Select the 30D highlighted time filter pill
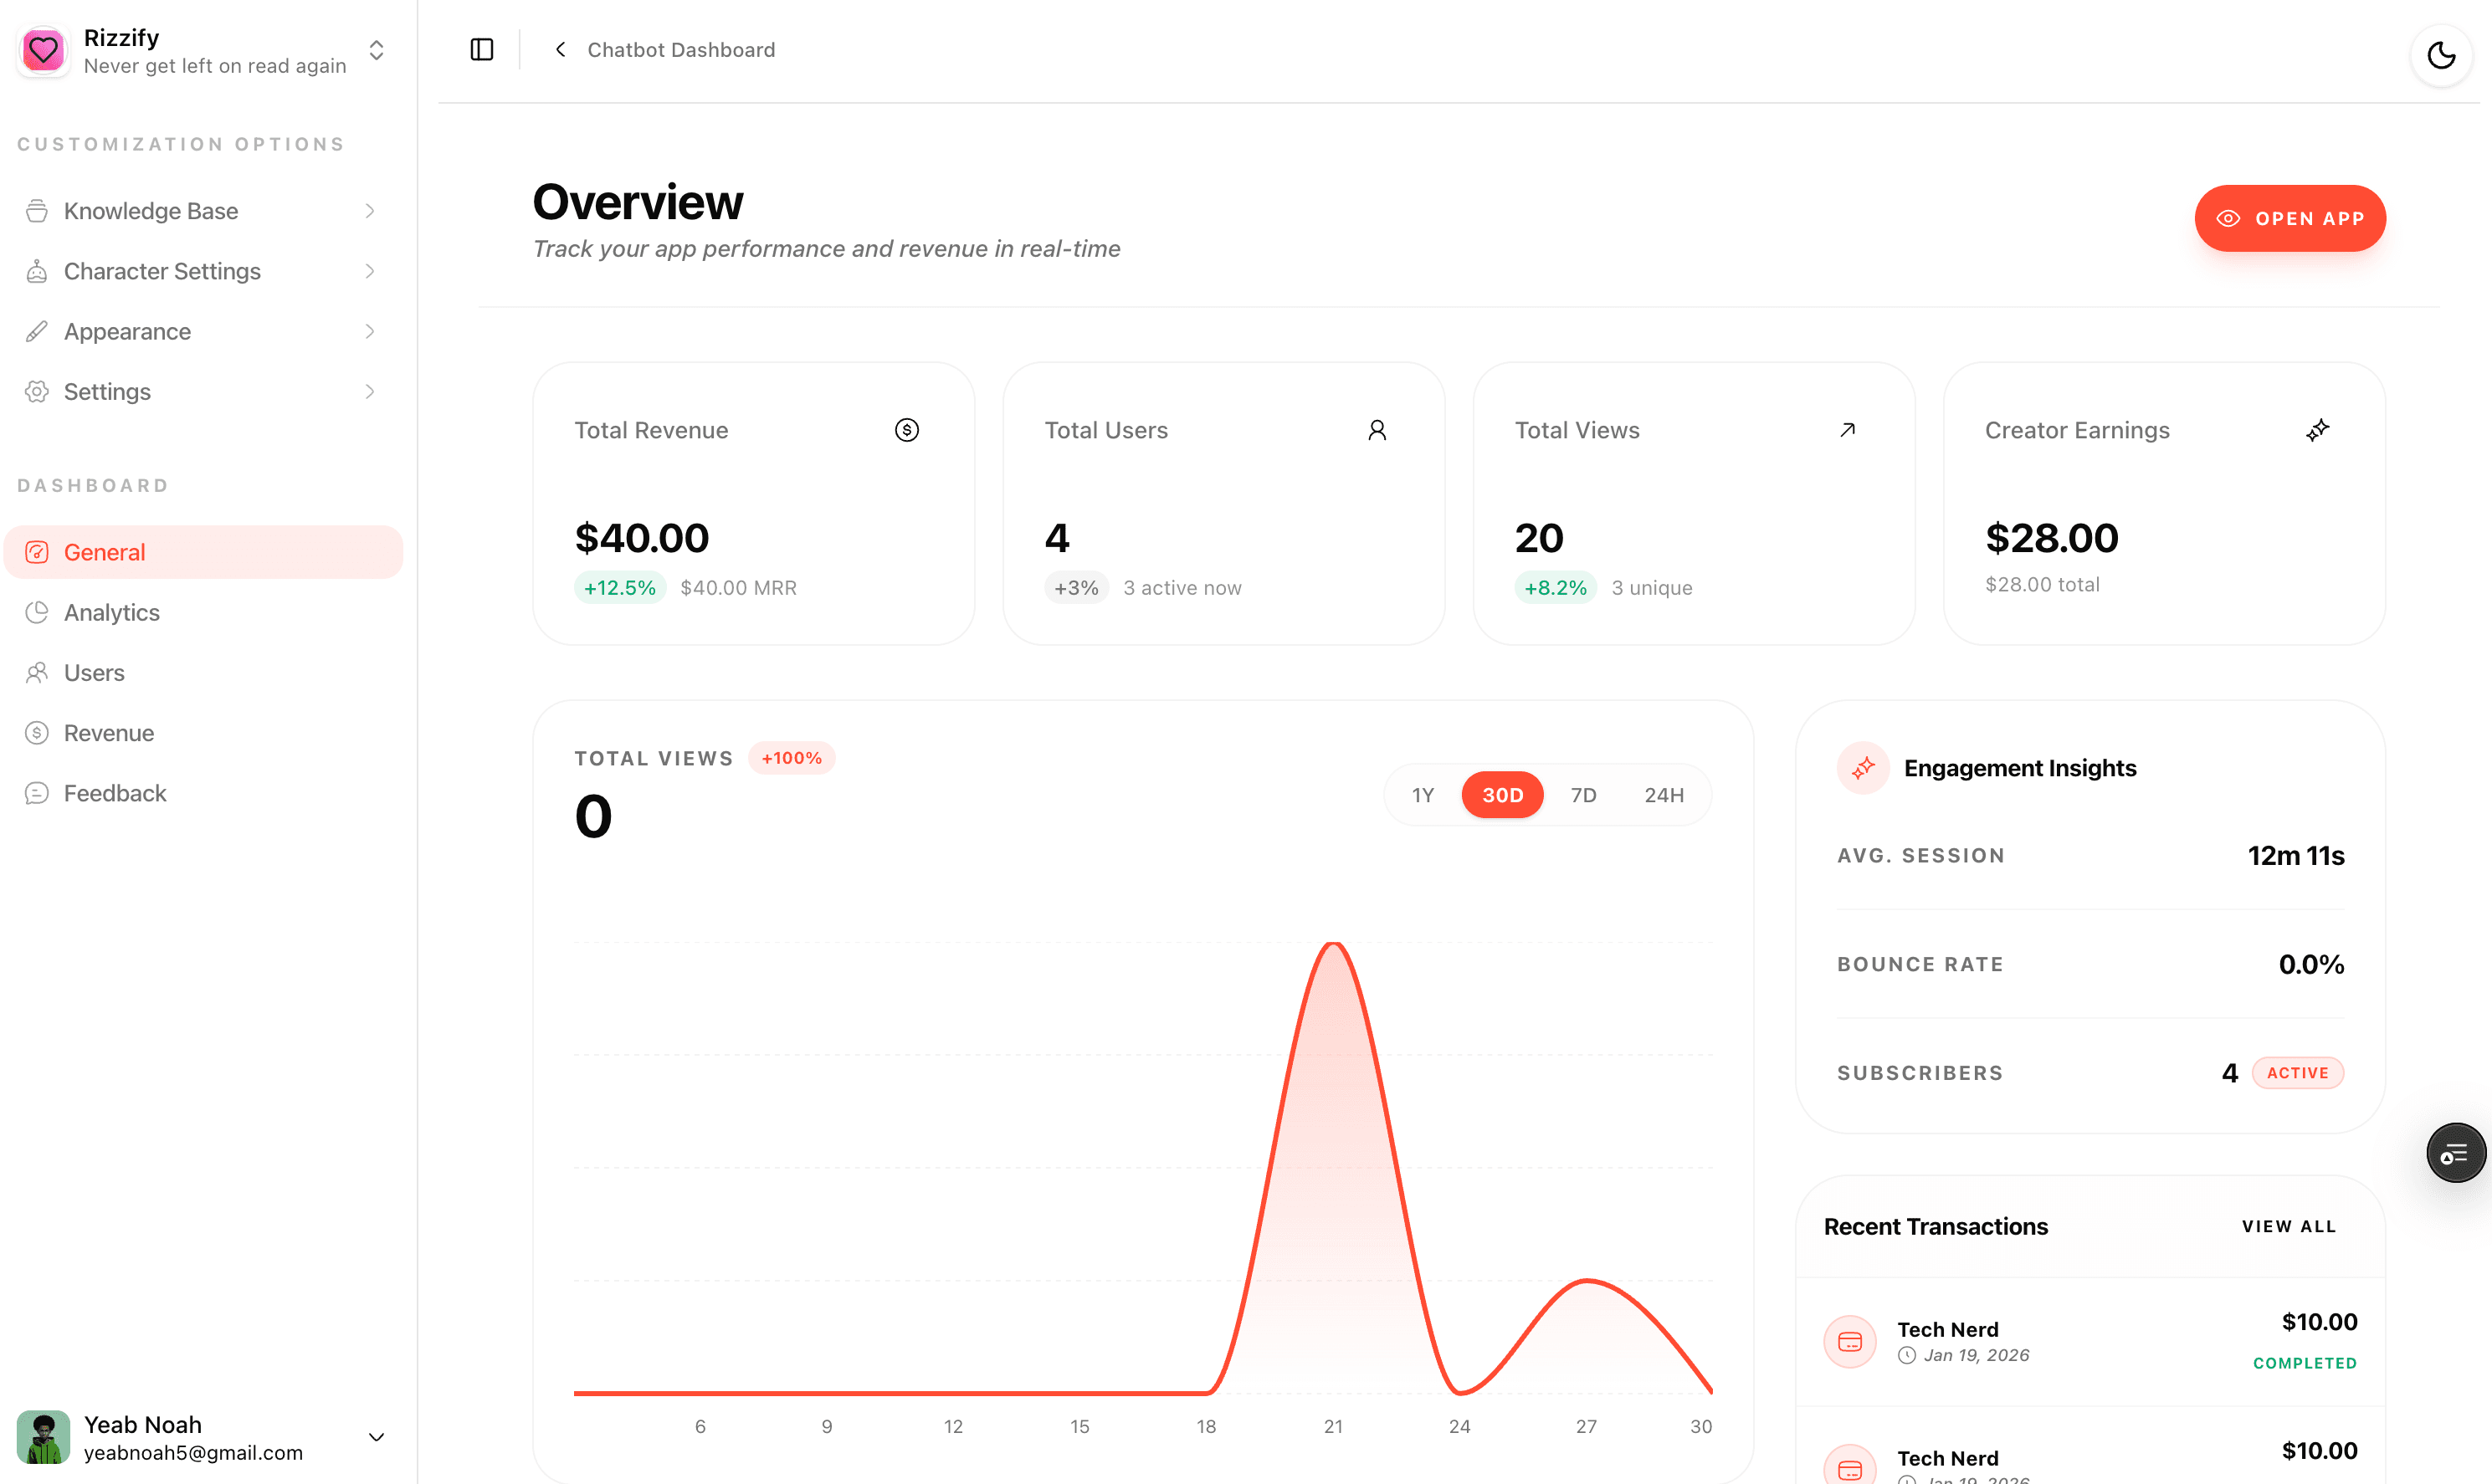The image size is (2492, 1484). tap(1502, 794)
